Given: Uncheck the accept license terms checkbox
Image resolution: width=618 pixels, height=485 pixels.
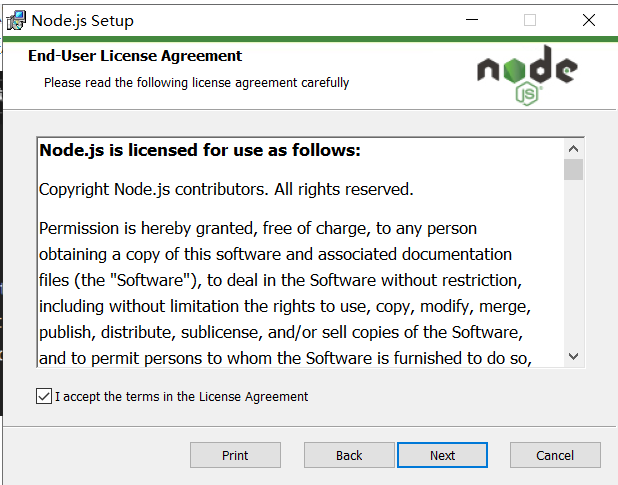Looking at the screenshot, I should point(43,397).
